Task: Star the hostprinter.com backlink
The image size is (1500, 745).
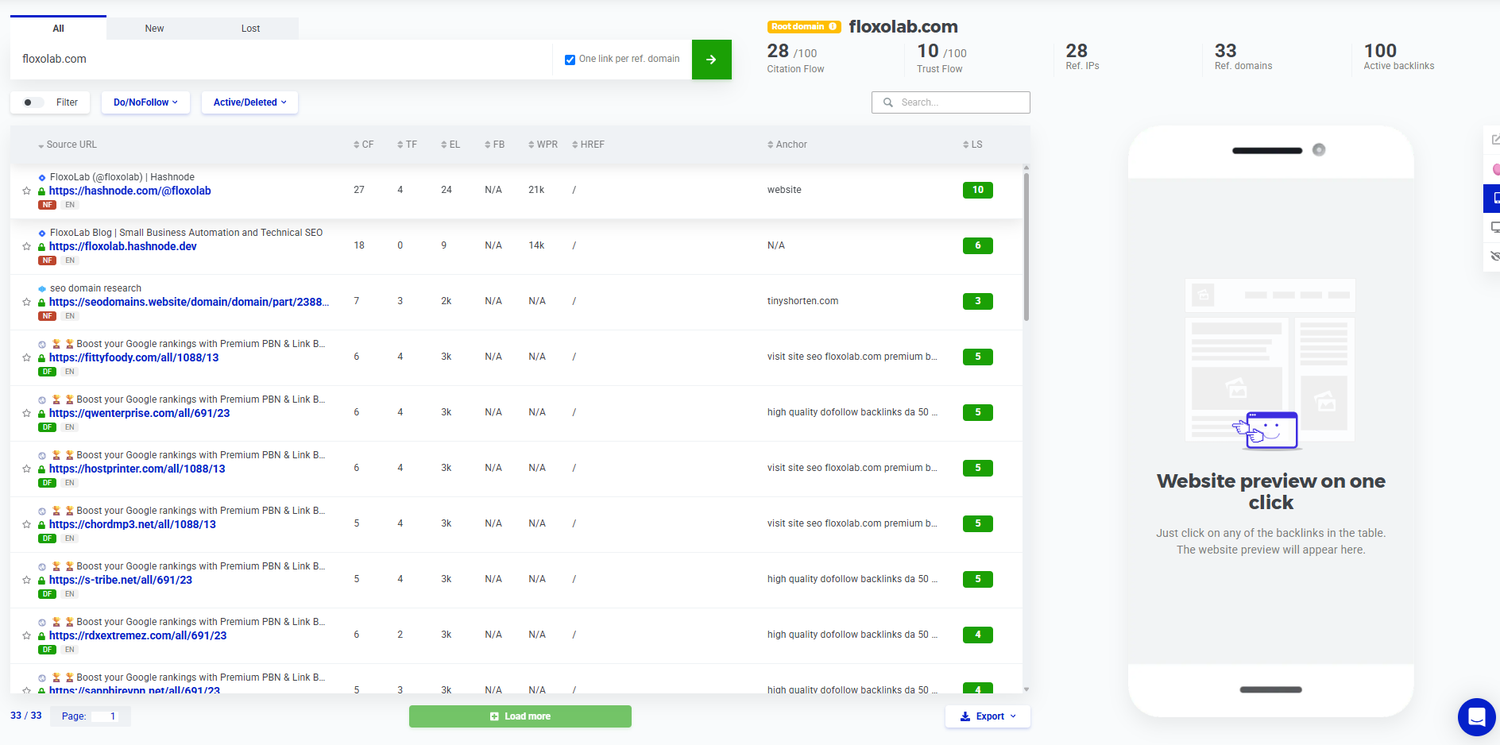Action: 27,469
